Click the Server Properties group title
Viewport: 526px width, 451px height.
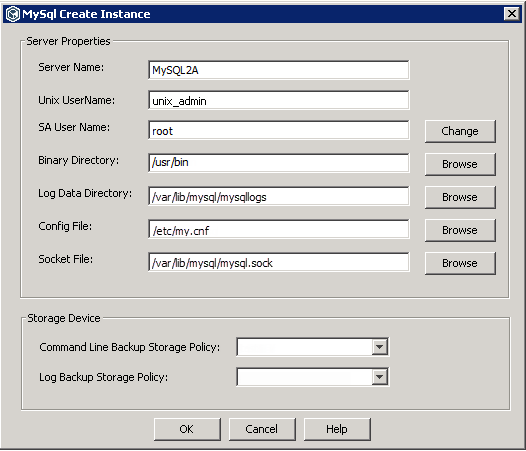pos(68,41)
